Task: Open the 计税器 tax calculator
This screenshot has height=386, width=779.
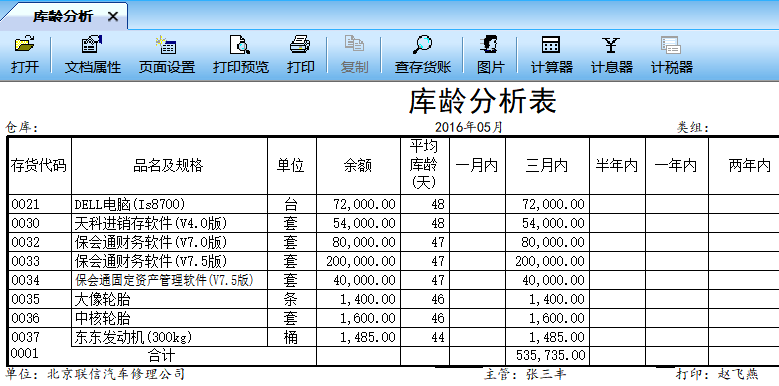Action: (672, 55)
